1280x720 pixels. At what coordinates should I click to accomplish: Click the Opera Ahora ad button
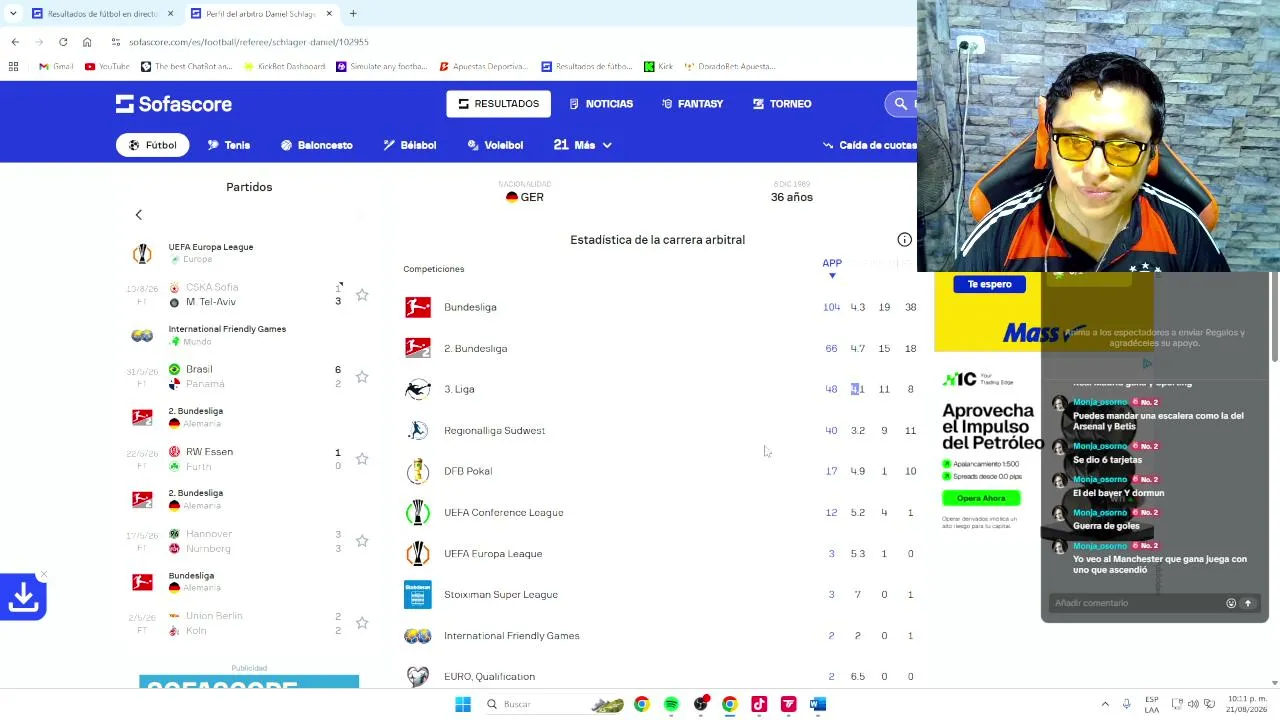click(x=981, y=498)
